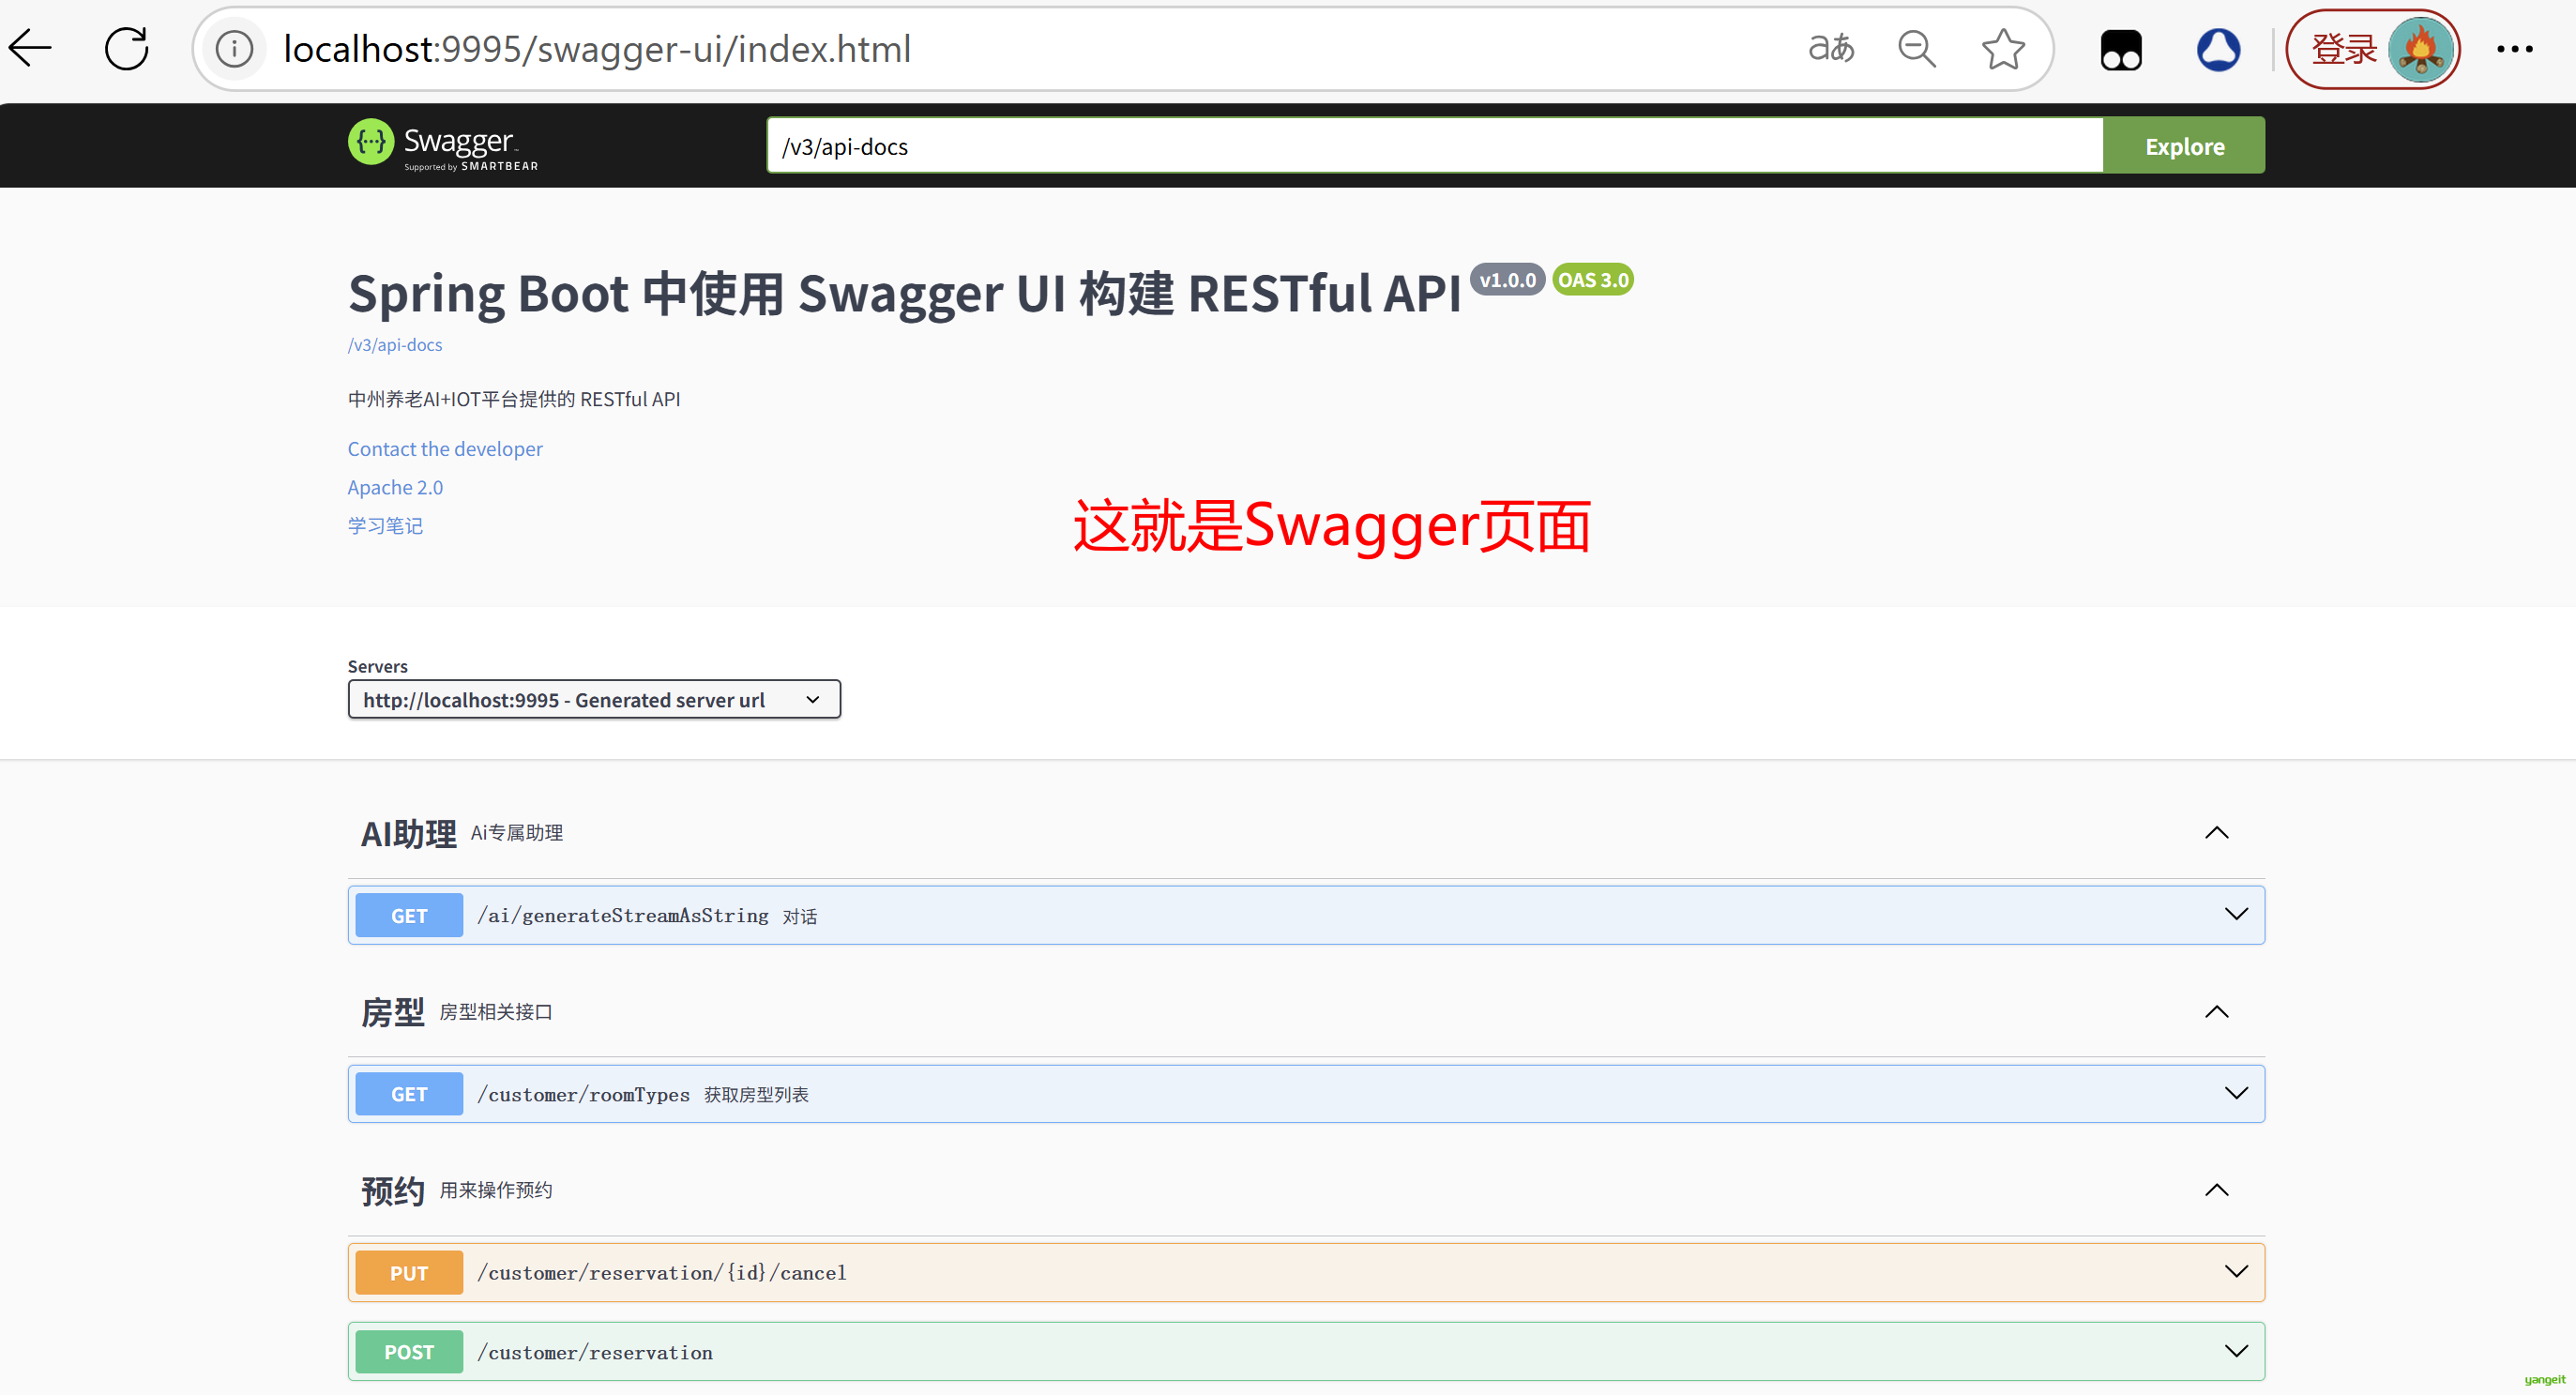
Task: Open the Apache 2.0 license link
Action: pos(395,487)
